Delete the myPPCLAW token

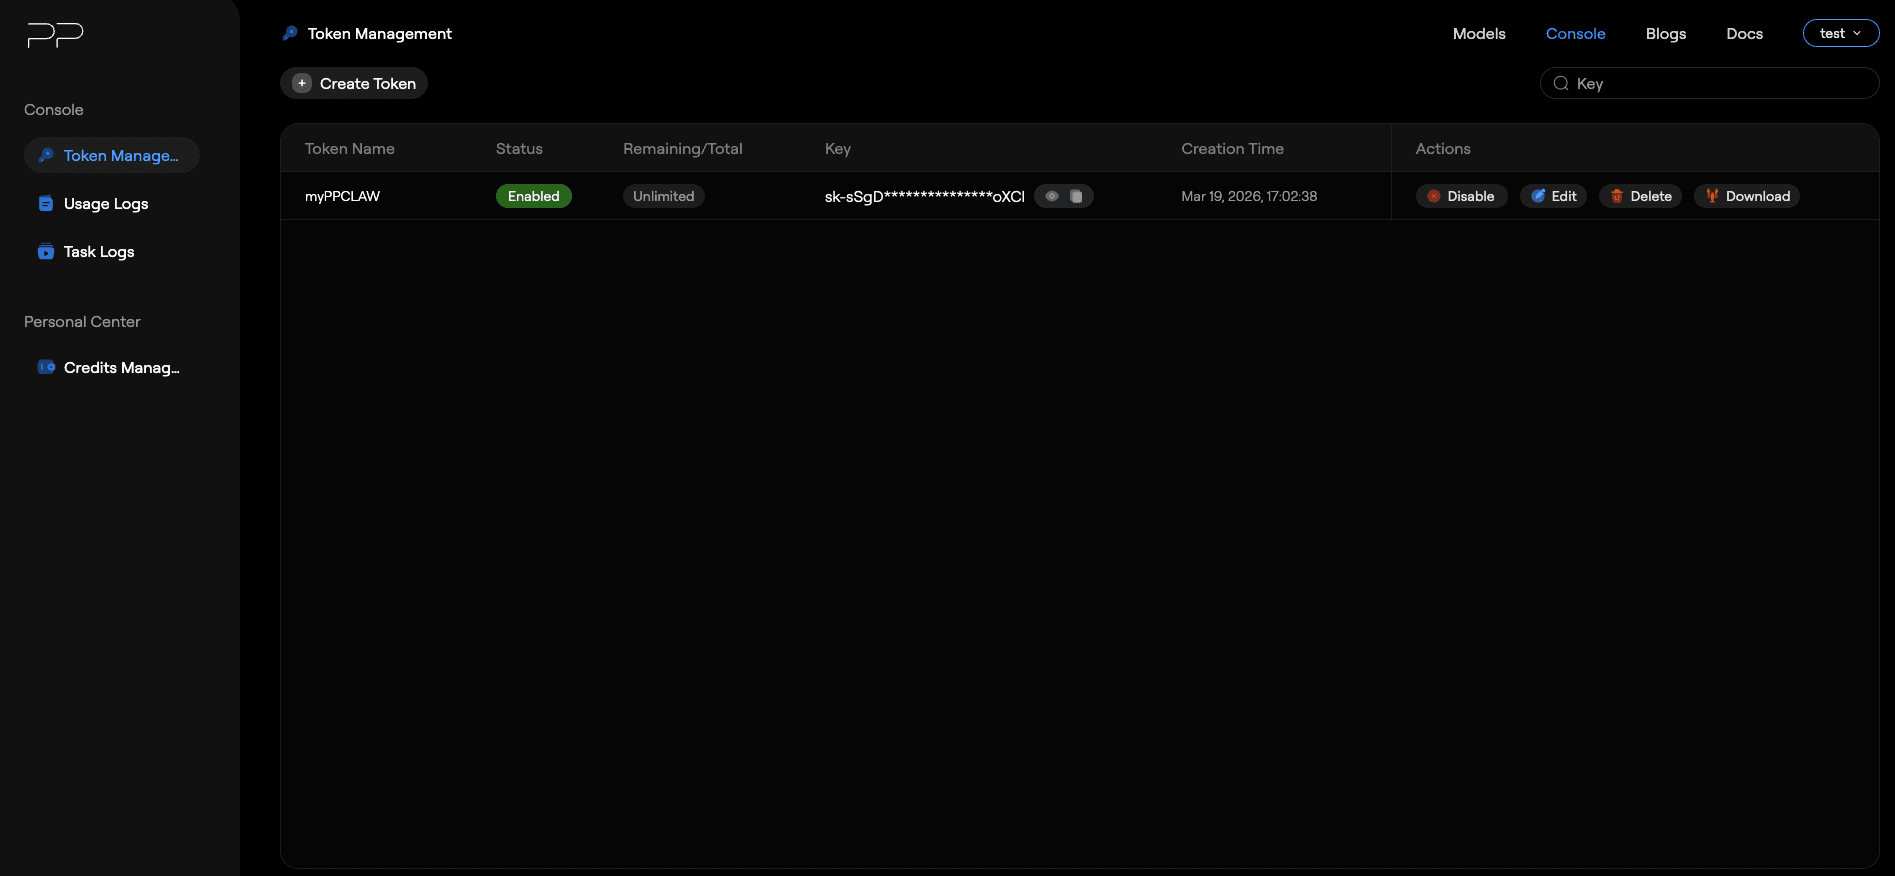tap(1641, 196)
